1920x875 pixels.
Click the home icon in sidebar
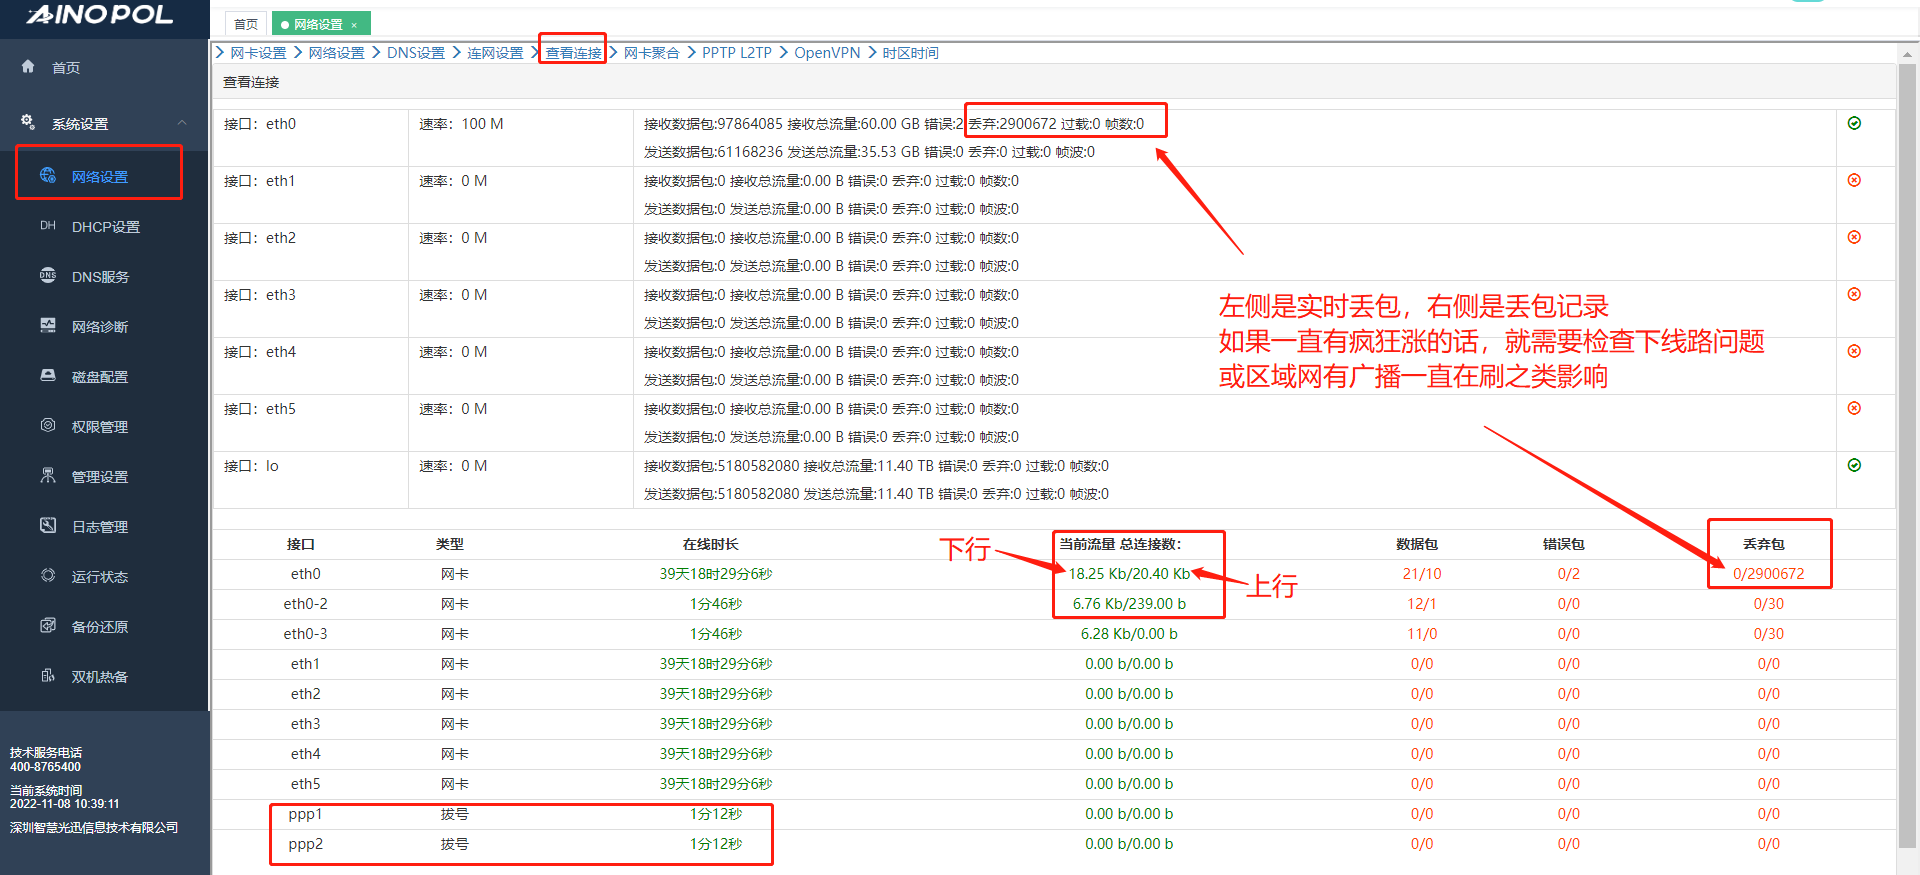[28, 67]
